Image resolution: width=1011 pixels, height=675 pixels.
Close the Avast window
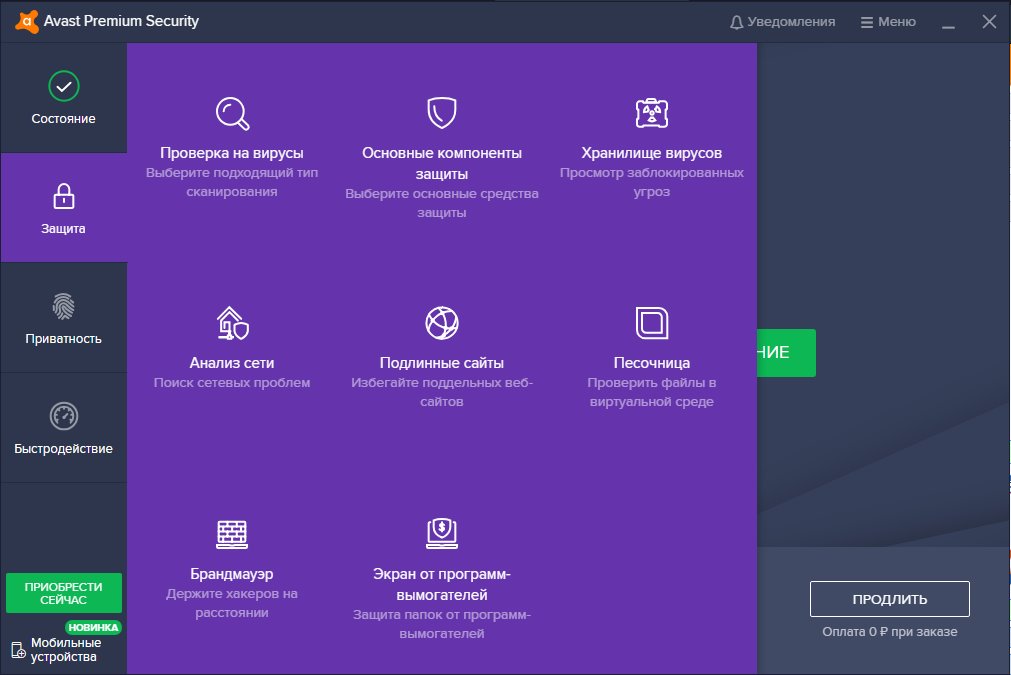pos(989,22)
